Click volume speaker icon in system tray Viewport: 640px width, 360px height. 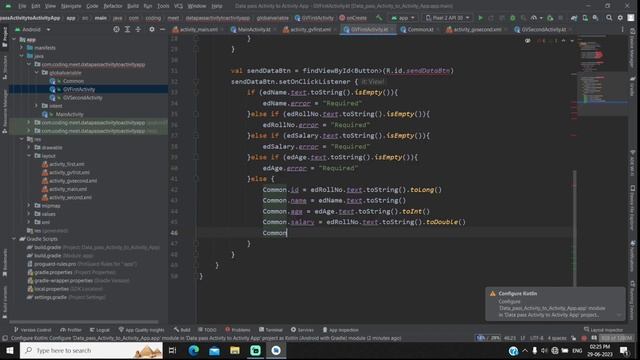(x=544, y=350)
